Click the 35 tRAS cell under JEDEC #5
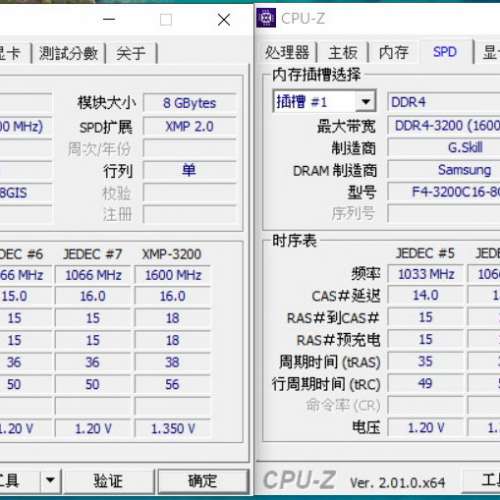 click(426, 362)
